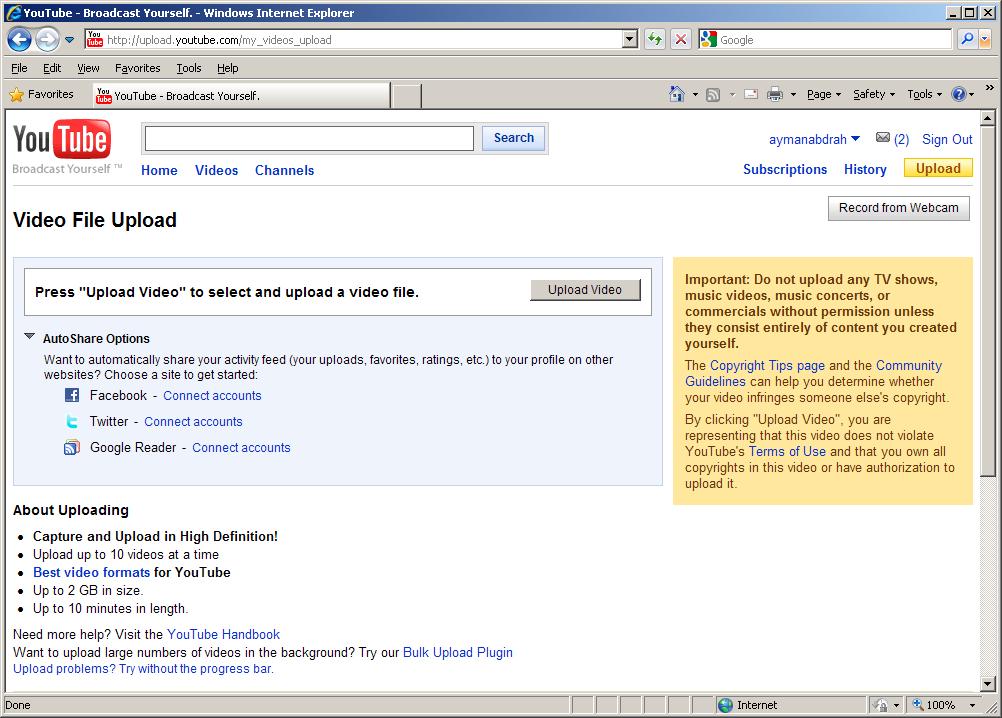Click the page scrollbar down arrow

[x=987, y=684]
